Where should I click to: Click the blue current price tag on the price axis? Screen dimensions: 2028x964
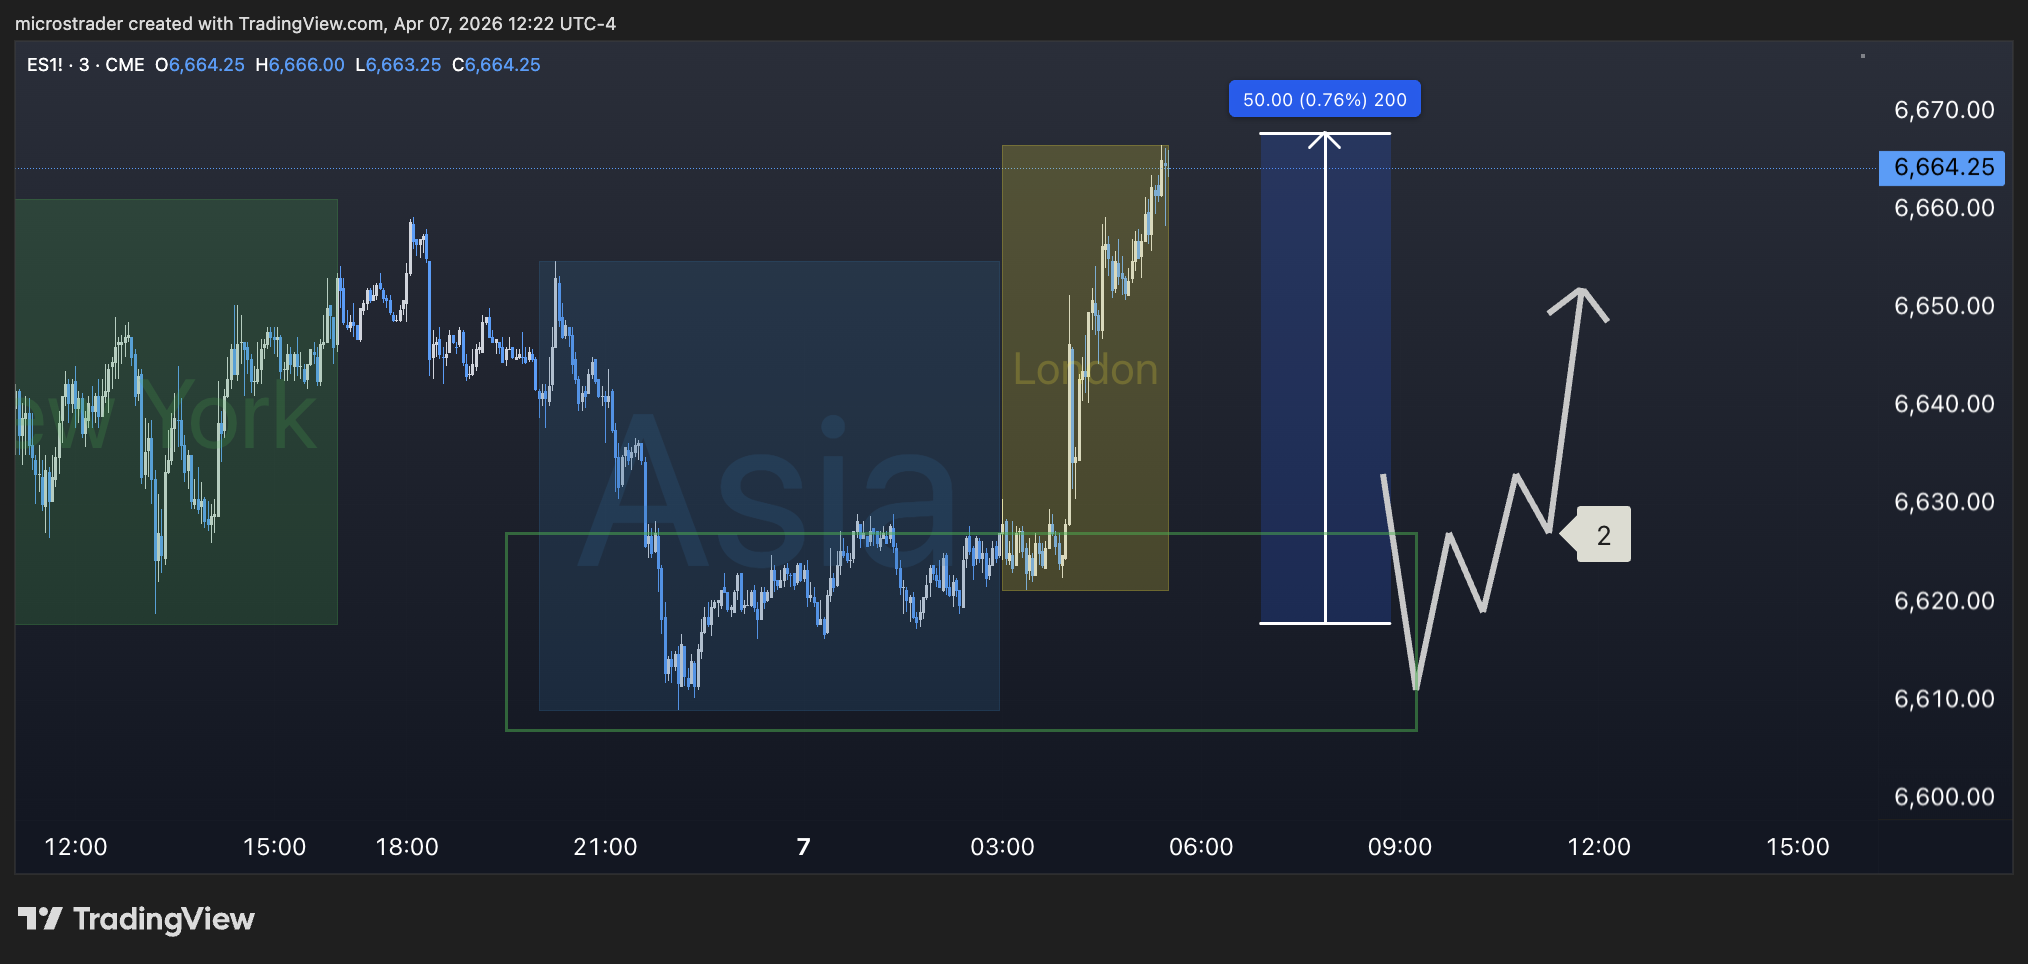coord(1942,167)
